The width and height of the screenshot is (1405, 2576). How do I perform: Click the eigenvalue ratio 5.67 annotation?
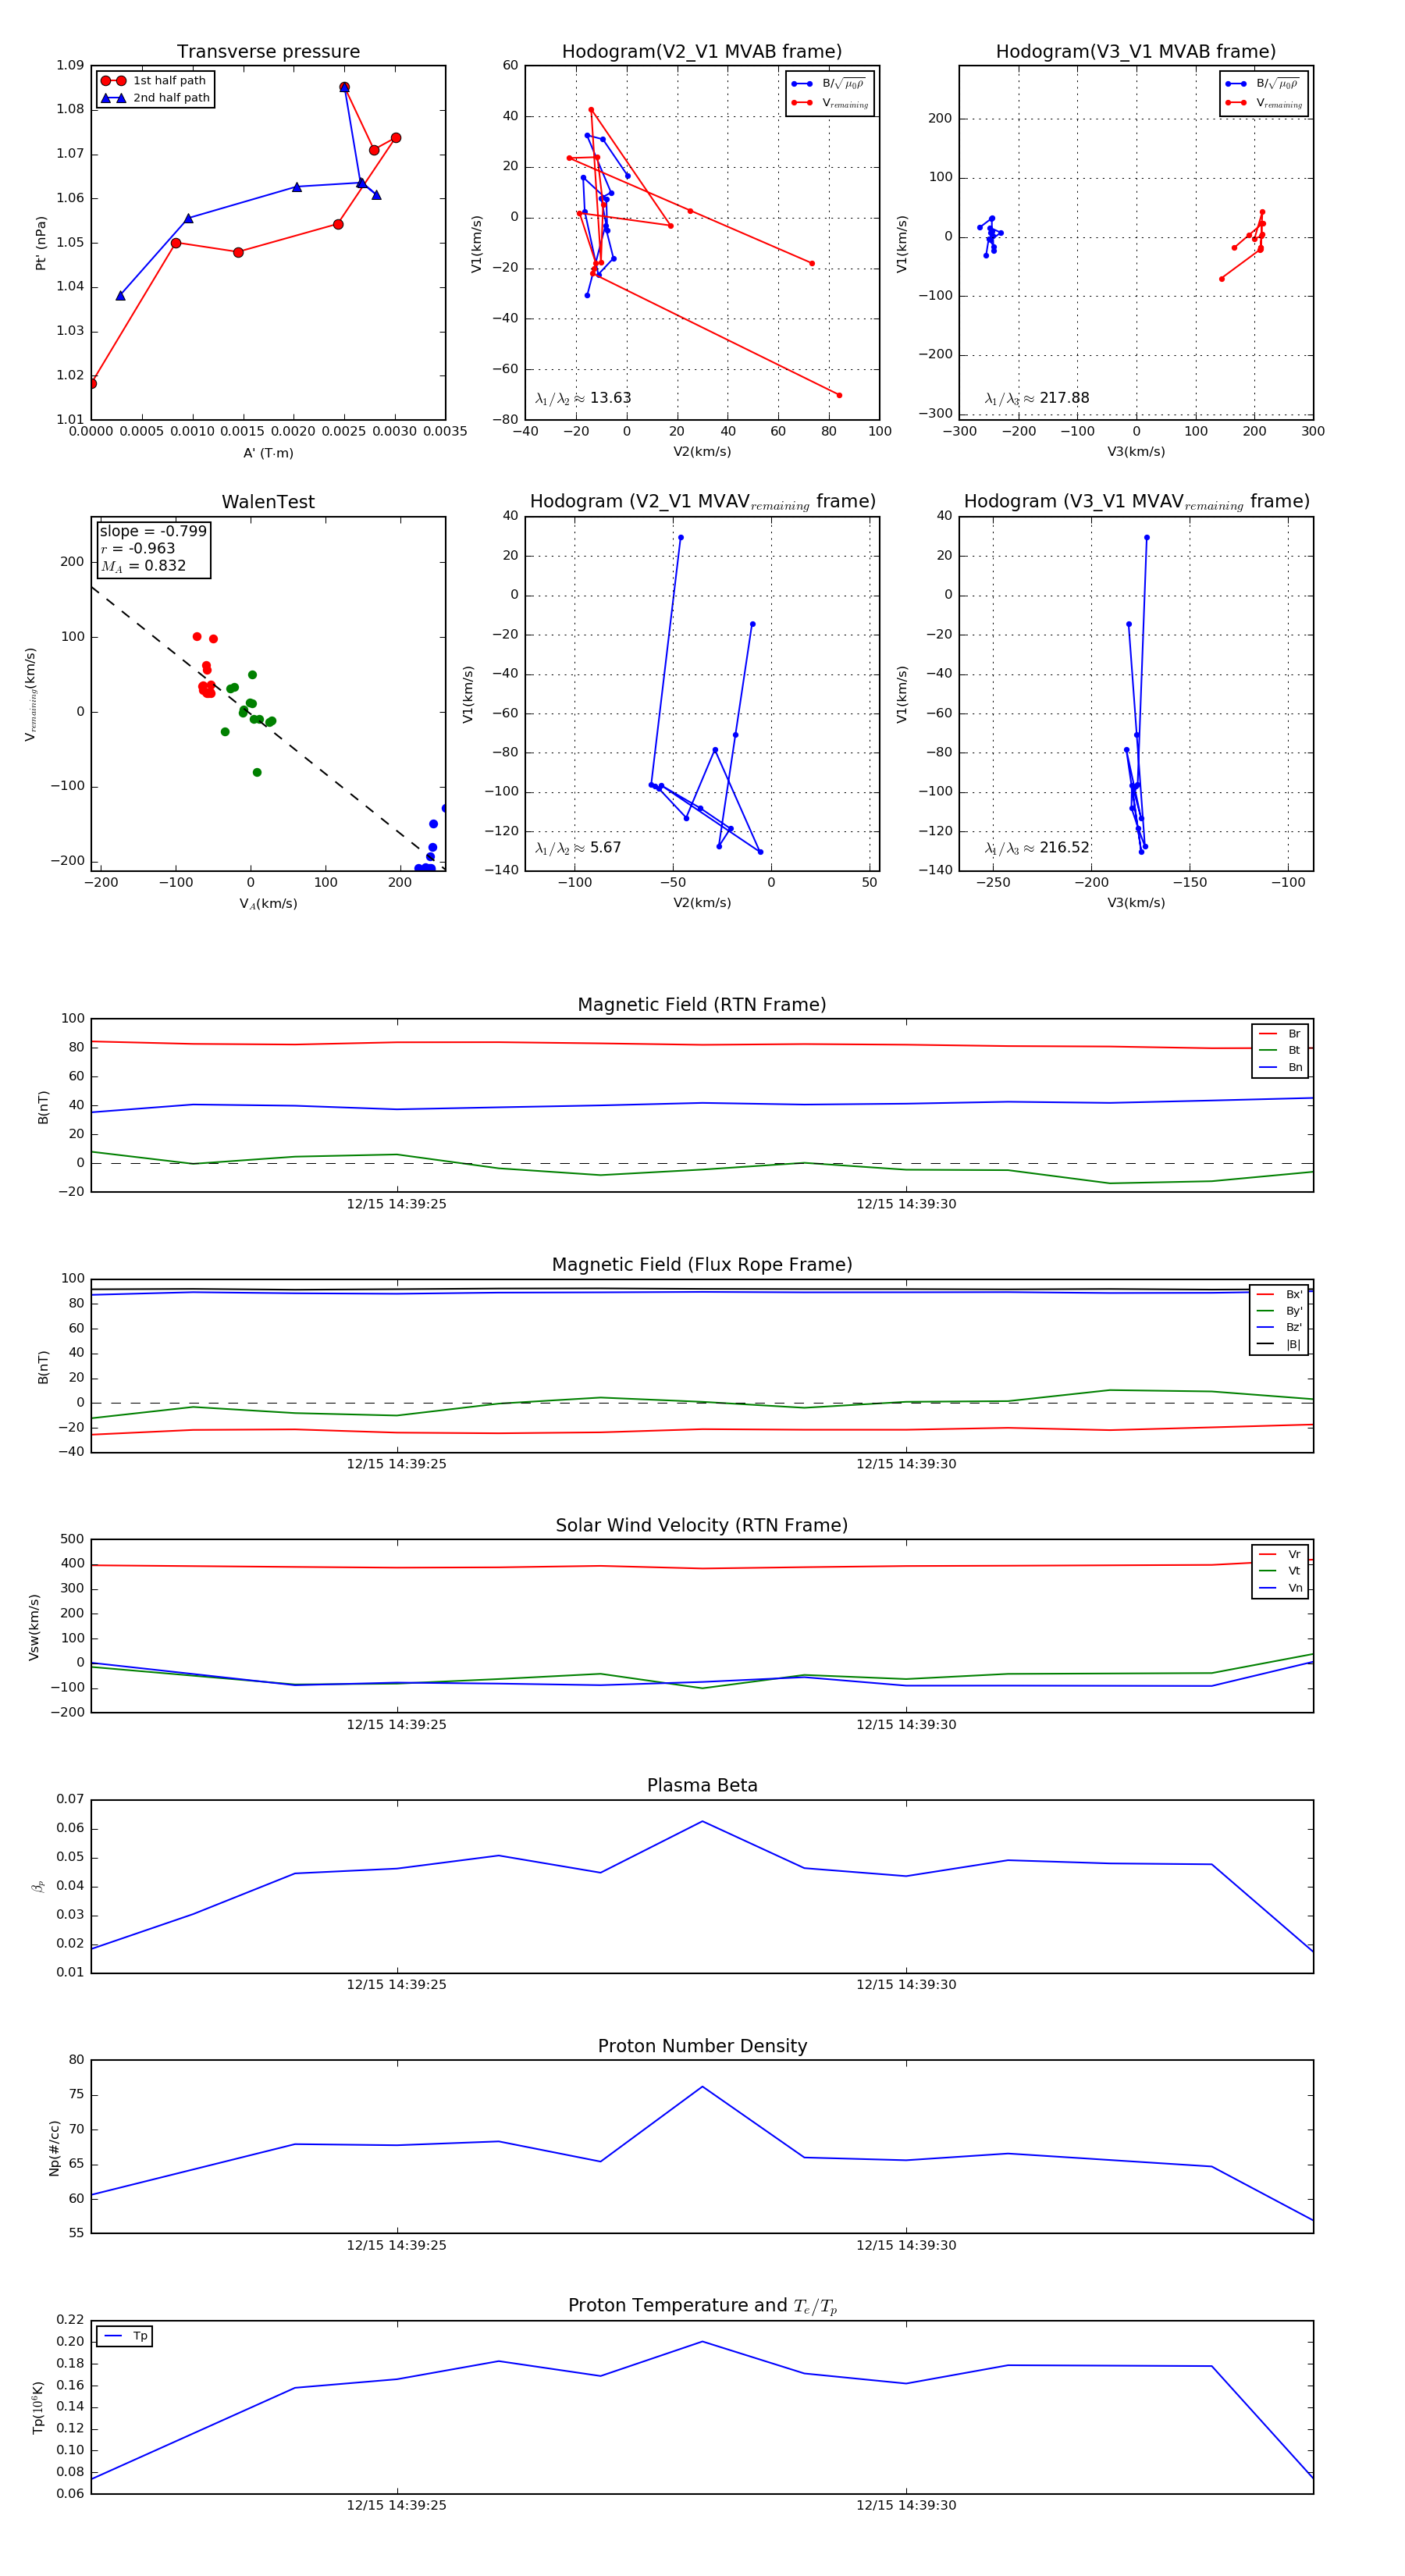(x=578, y=848)
